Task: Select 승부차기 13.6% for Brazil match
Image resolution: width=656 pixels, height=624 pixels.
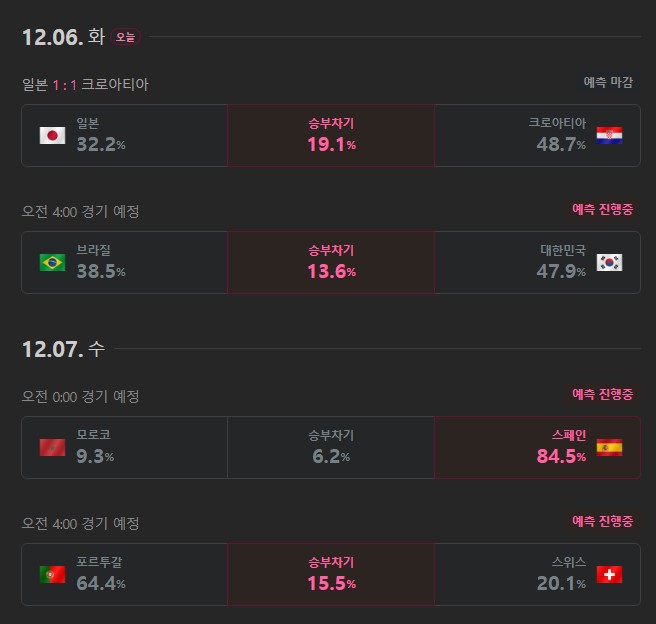Action: 331,263
